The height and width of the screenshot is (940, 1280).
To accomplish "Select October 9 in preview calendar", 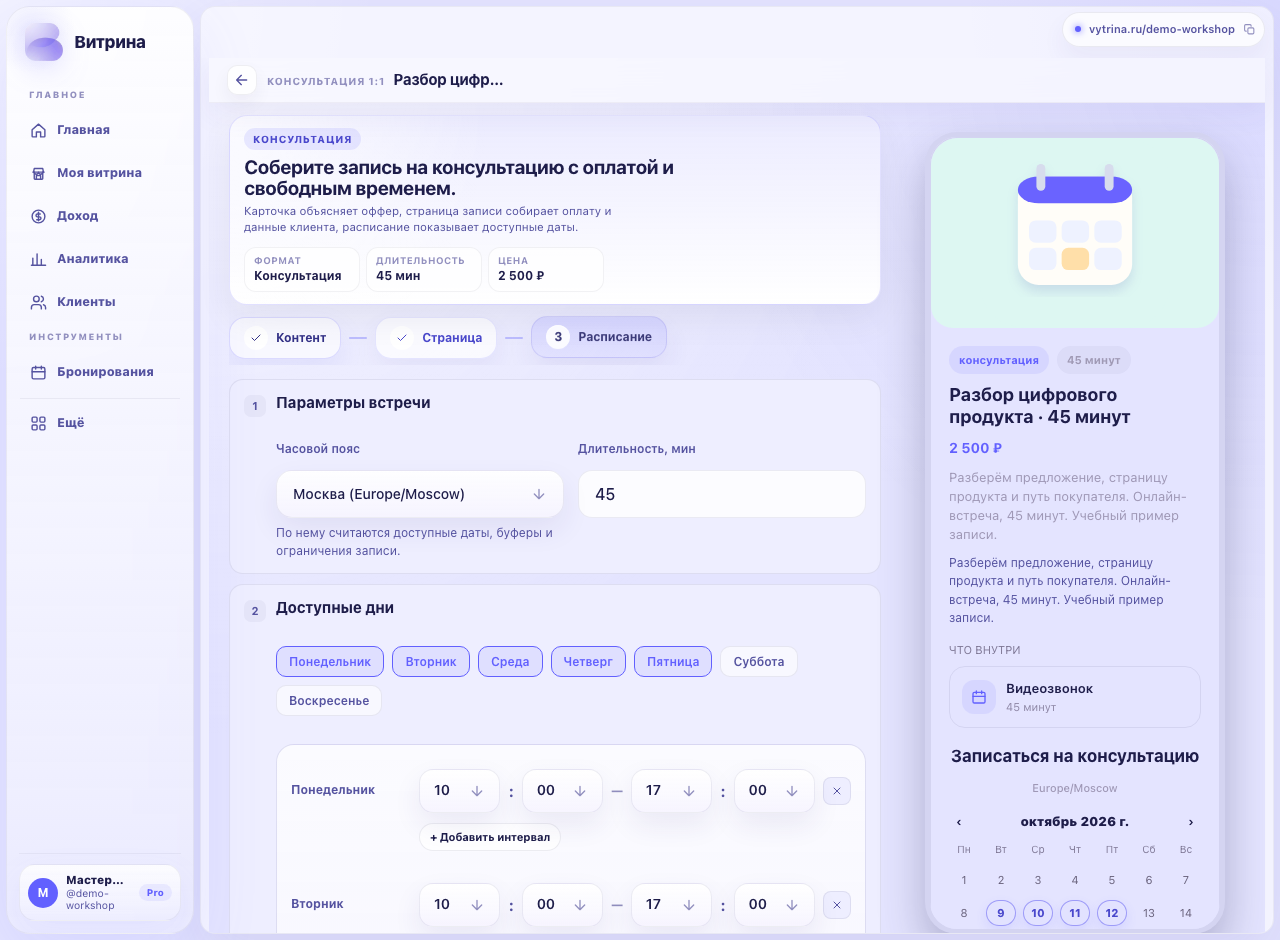I will point(1001,913).
